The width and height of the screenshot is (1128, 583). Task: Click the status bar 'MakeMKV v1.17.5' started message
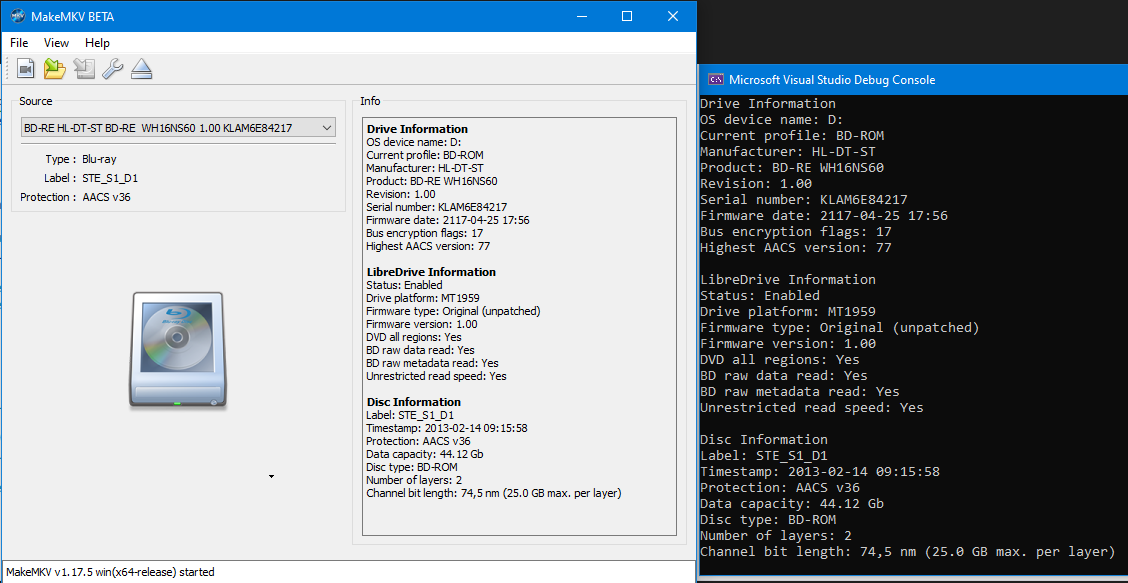110,572
